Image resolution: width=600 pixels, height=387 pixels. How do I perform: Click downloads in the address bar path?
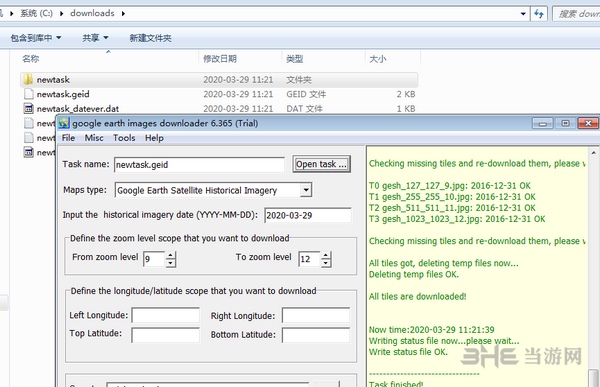point(92,13)
